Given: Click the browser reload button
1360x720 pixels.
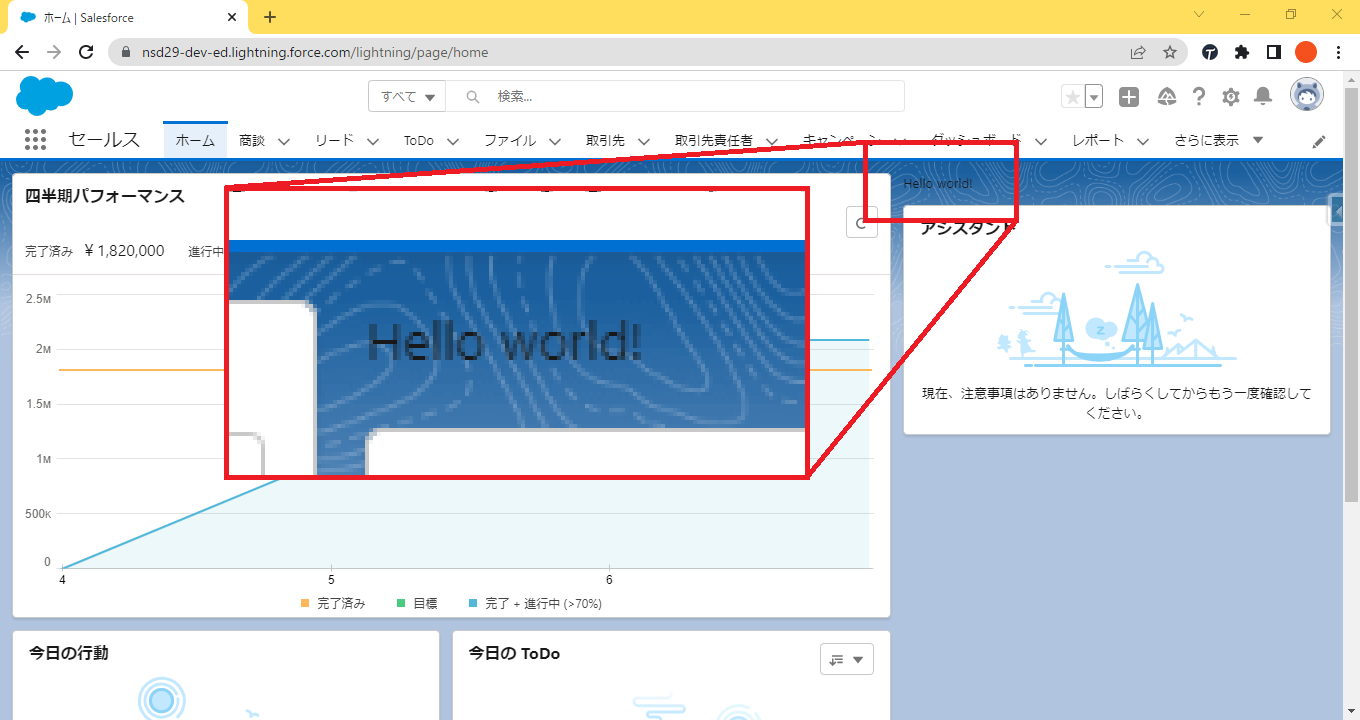Looking at the screenshot, I should [x=86, y=52].
